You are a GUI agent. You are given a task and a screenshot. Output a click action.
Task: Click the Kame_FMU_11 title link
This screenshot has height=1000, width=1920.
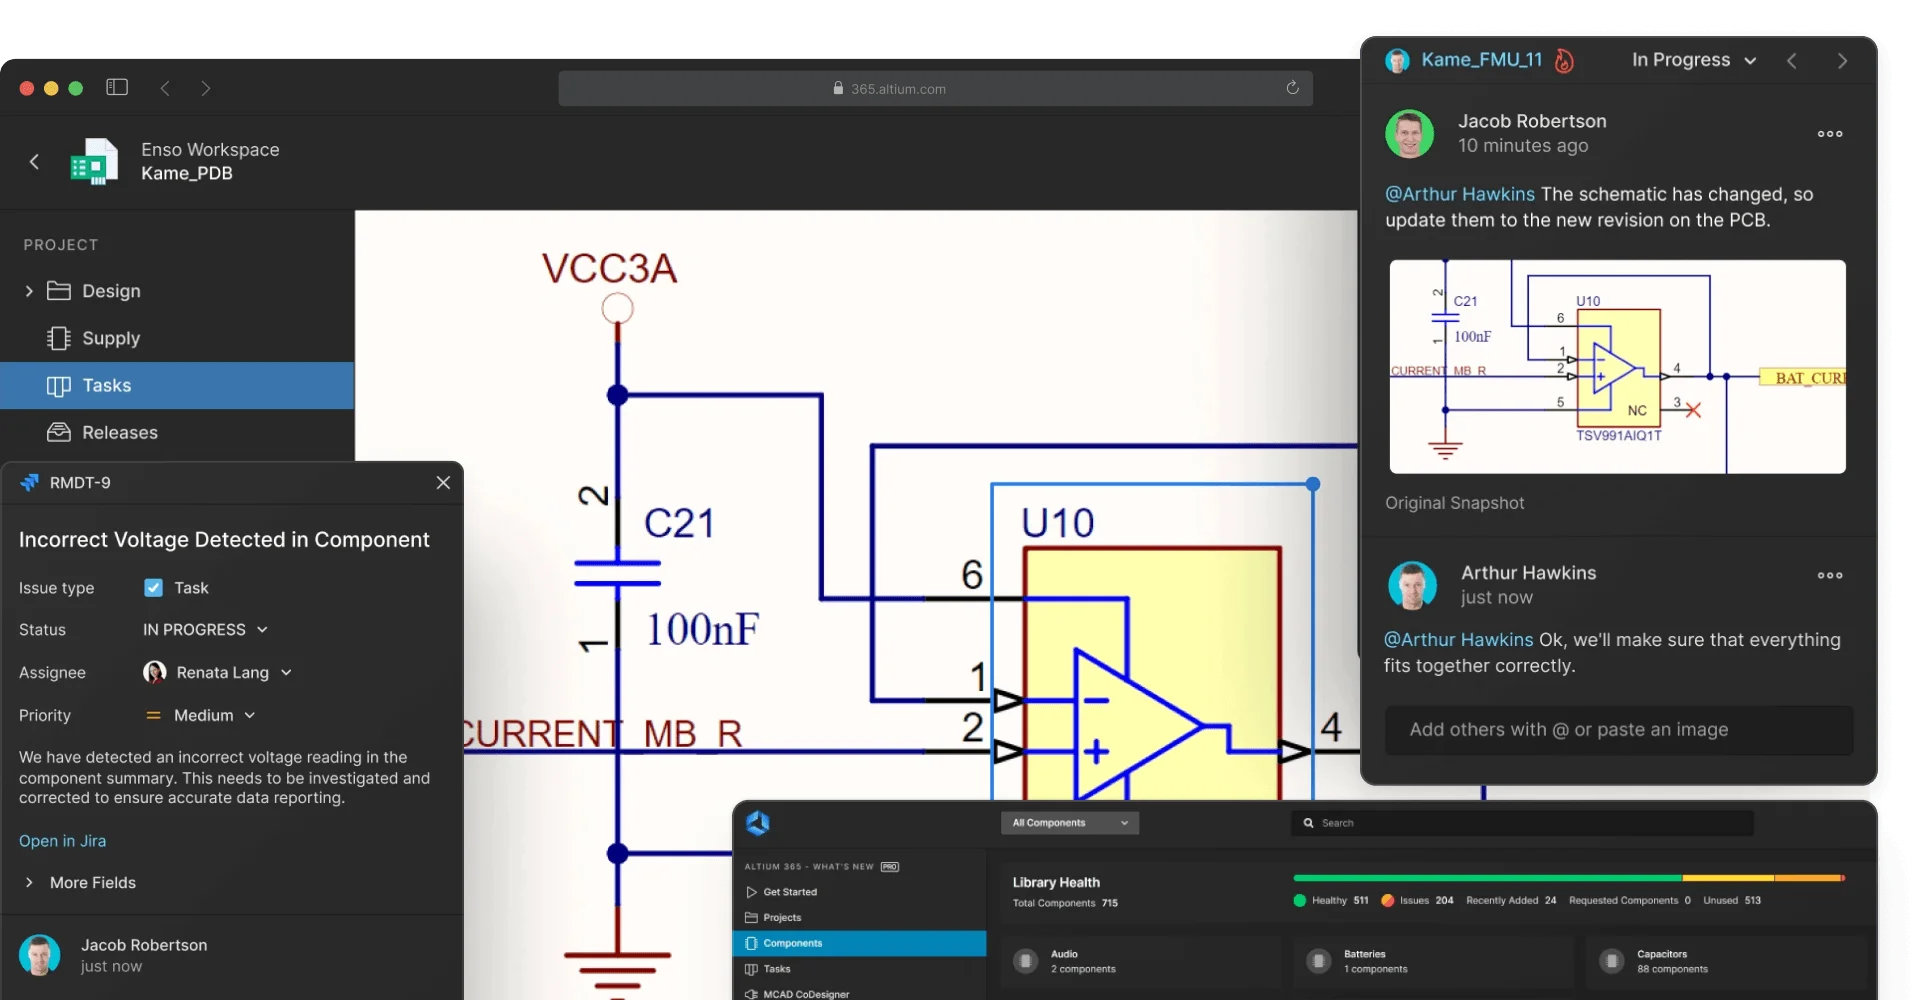coord(1482,60)
